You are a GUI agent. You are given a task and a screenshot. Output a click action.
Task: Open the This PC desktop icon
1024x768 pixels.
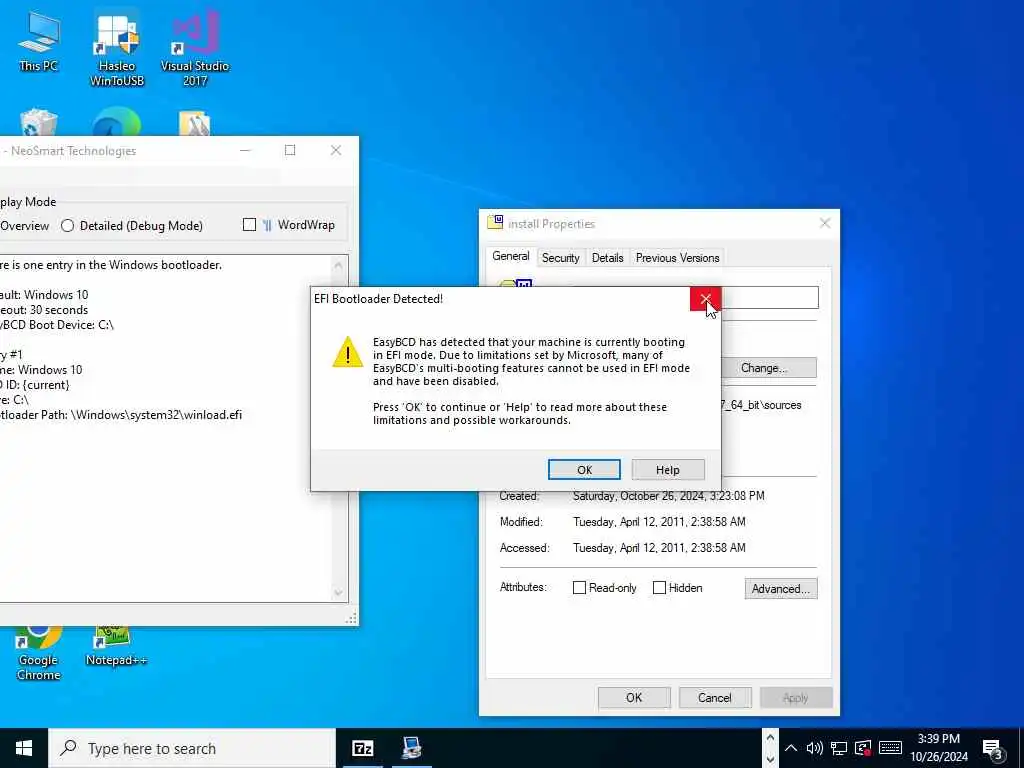pos(39,42)
